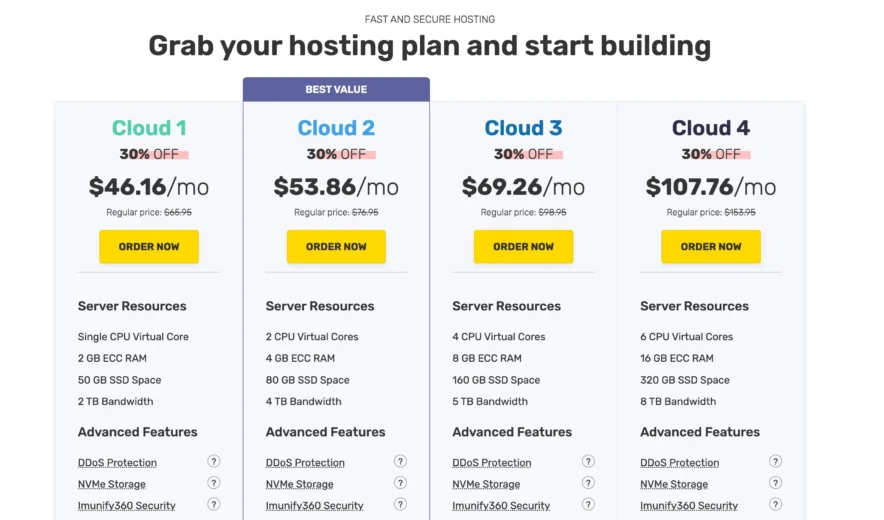Open Cloud 3 Imunify360 Security link
Viewport: 884px width, 520px height.
coord(501,506)
